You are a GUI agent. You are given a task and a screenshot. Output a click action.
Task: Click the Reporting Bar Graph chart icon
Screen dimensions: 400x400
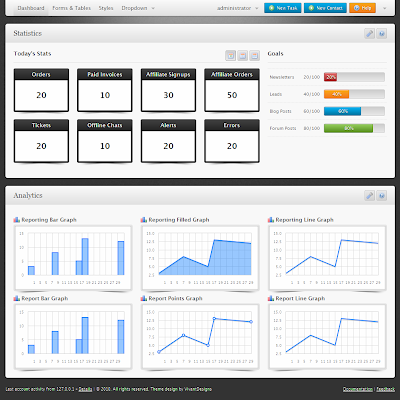coord(17,220)
